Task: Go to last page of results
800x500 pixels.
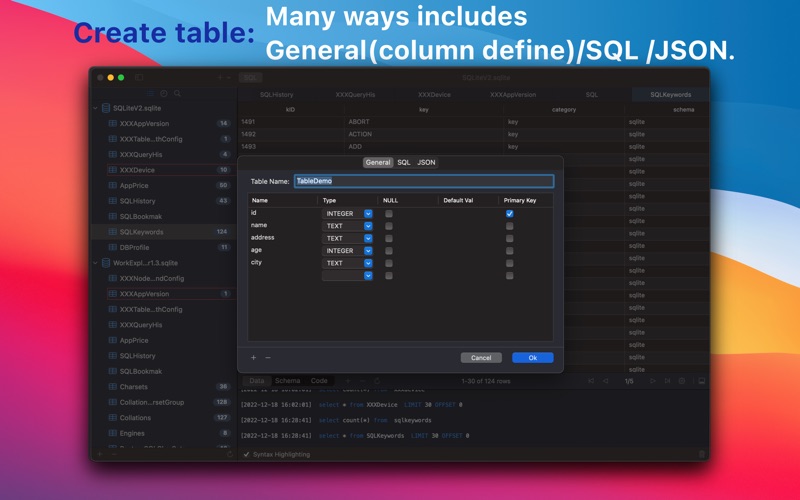Action: pos(667,381)
